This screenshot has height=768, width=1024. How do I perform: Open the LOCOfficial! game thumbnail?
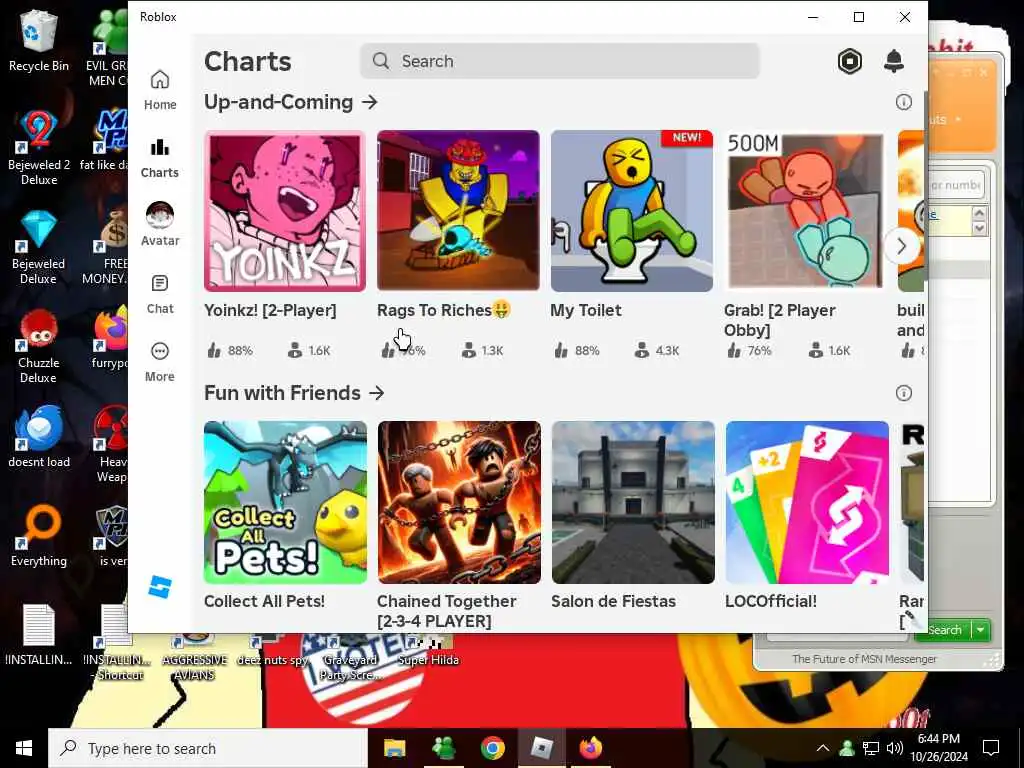click(807, 502)
